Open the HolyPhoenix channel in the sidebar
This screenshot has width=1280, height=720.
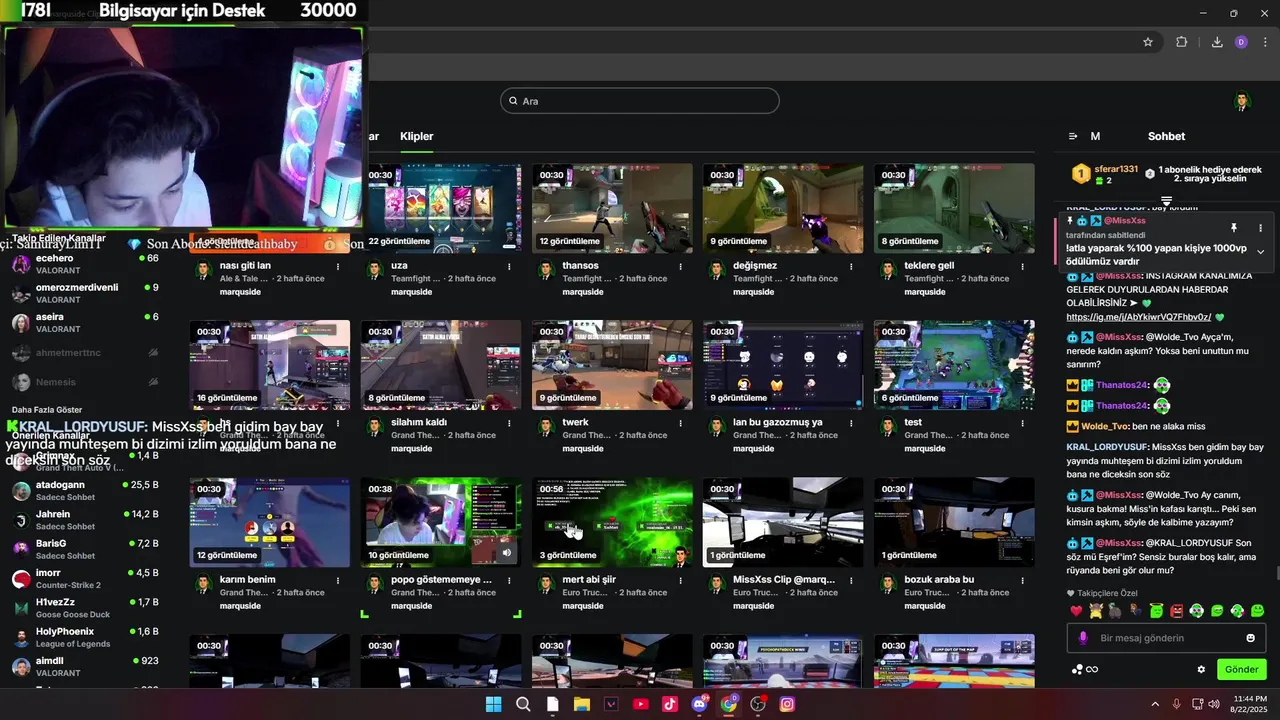click(x=85, y=638)
